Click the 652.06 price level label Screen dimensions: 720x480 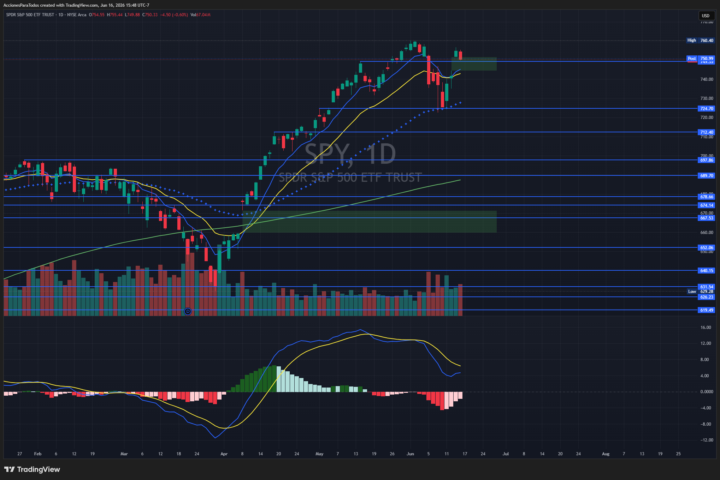(x=706, y=248)
